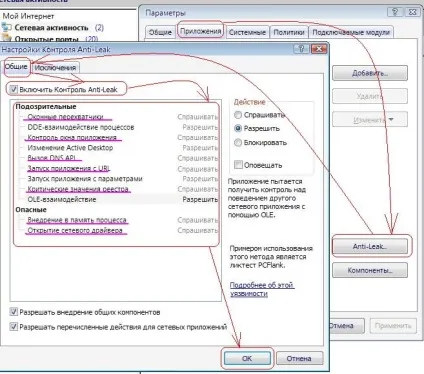Click OK in the Anti-Leak dialog
424x374 pixels.
[x=247, y=358]
